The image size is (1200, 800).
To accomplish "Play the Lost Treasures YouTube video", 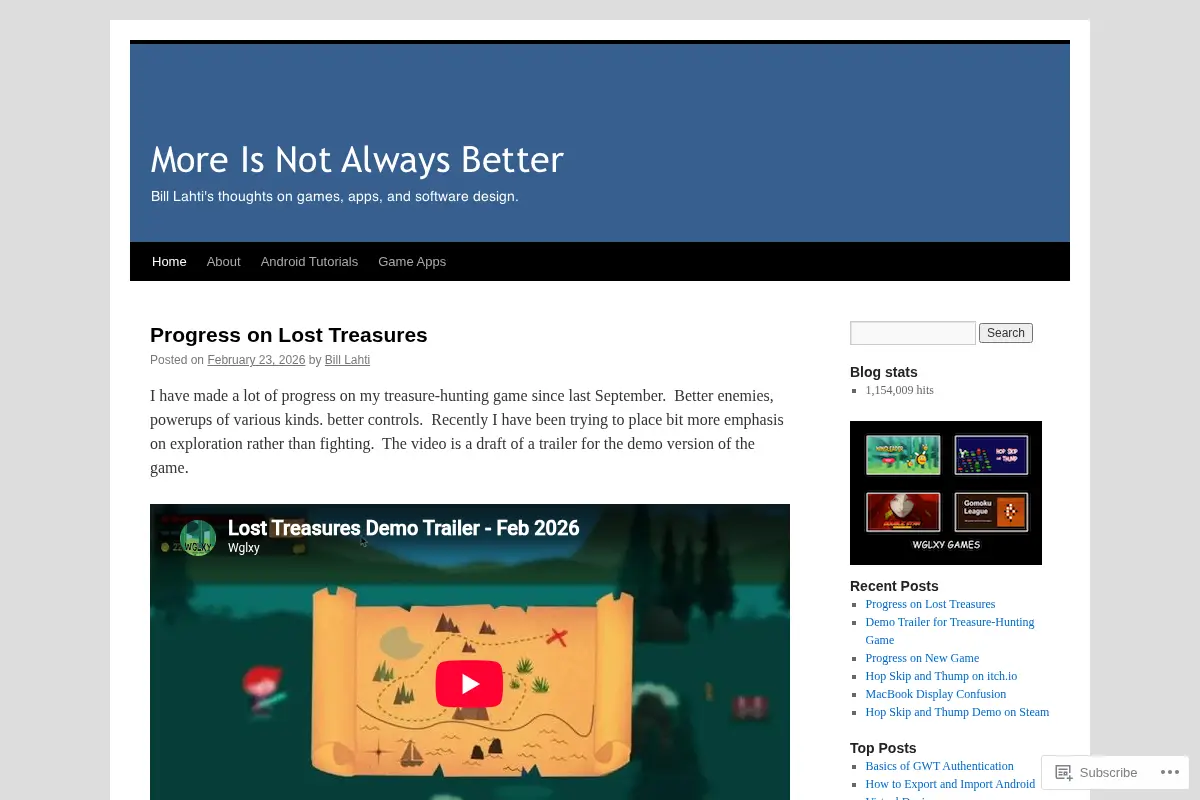I will pyautogui.click(x=469, y=684).
